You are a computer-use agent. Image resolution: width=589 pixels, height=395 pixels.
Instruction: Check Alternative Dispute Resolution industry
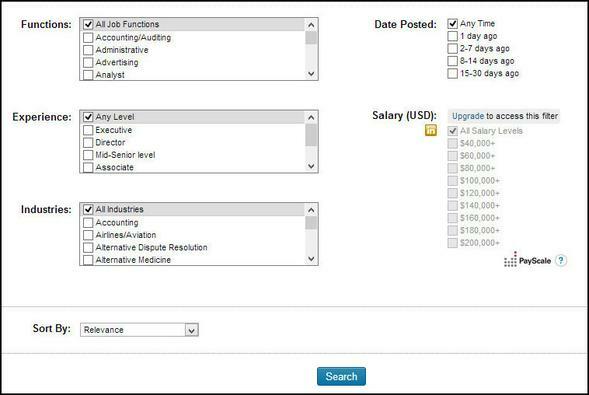tap(88, 247)
